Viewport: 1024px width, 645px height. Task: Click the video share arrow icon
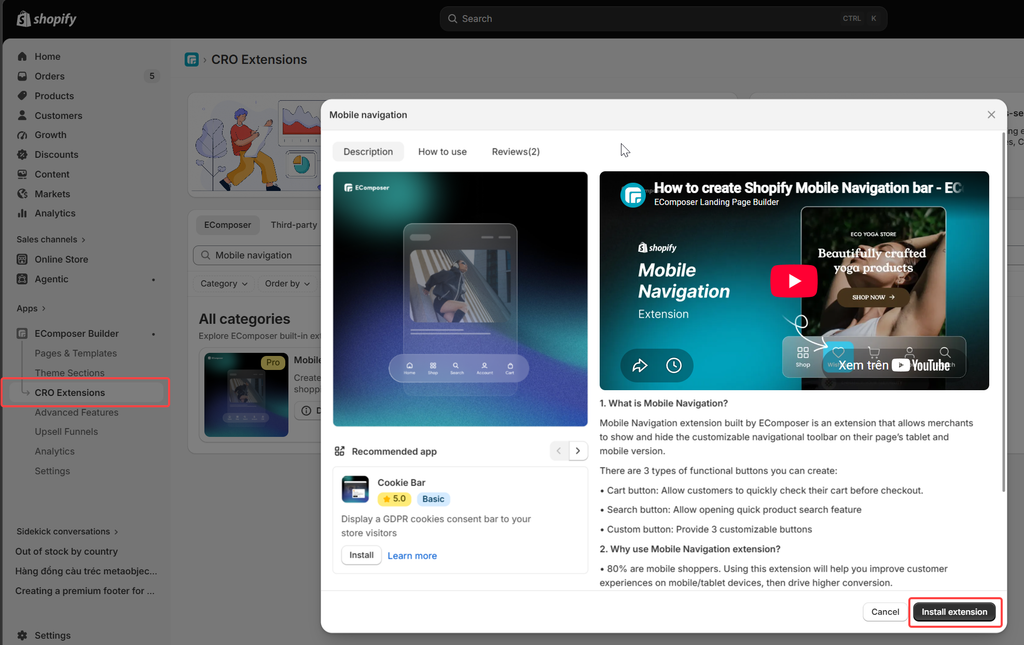[x=639, y=366]
